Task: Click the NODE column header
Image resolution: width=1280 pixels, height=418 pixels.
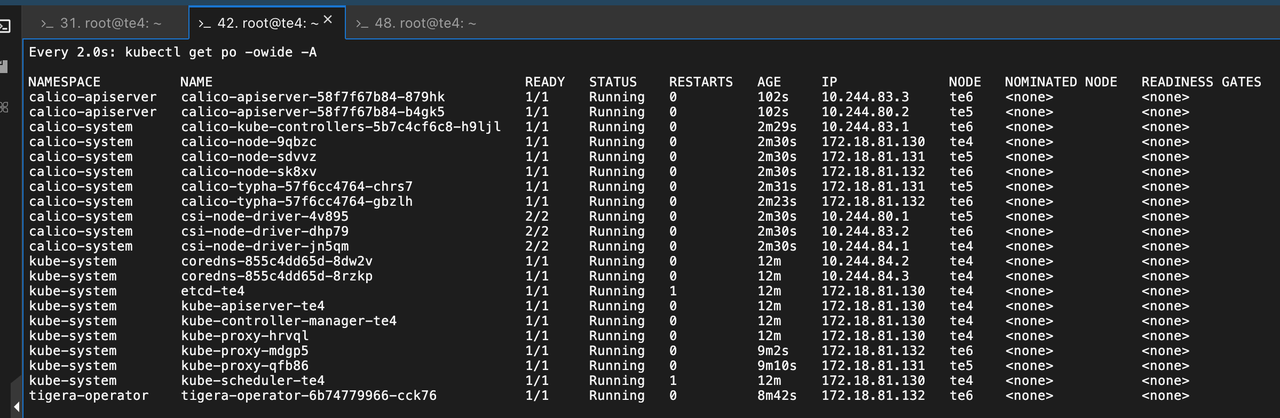Action: tap(965, 82)
